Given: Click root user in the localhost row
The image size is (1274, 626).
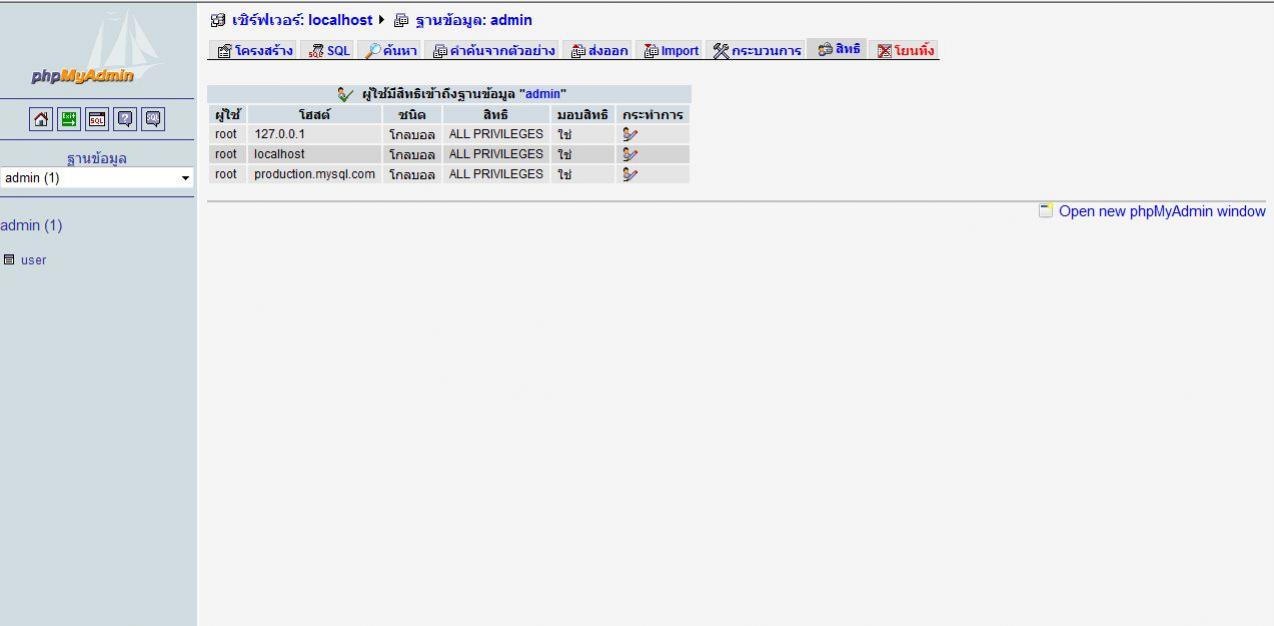Looking at the screenshot, I should pyautogui.click(x=226, y=154).
